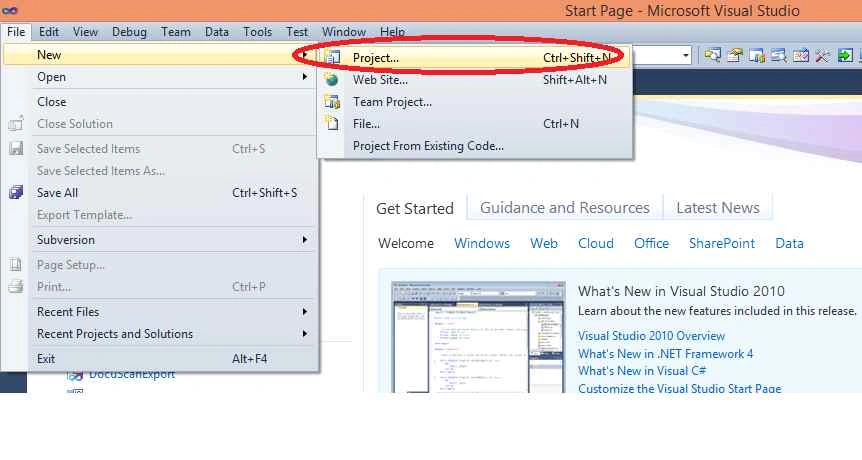Open the Edit menu
The height and width of the screenshot is (460, 862).
pos(48,32)
